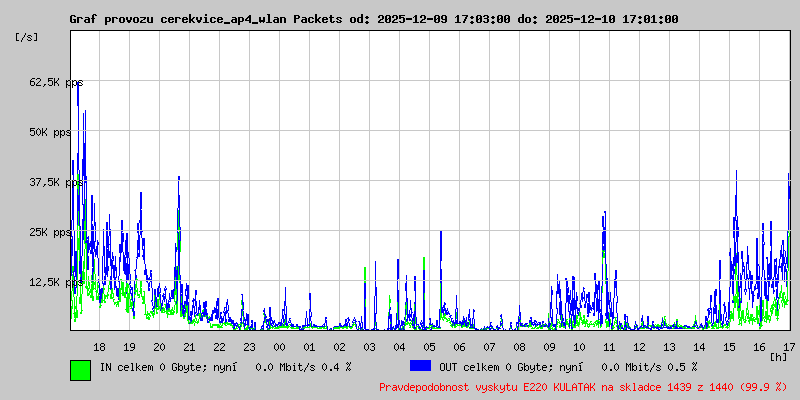Click the '09' hour label on time axis
This screenshot has width=800, height=400.
(x=549, y=347)
